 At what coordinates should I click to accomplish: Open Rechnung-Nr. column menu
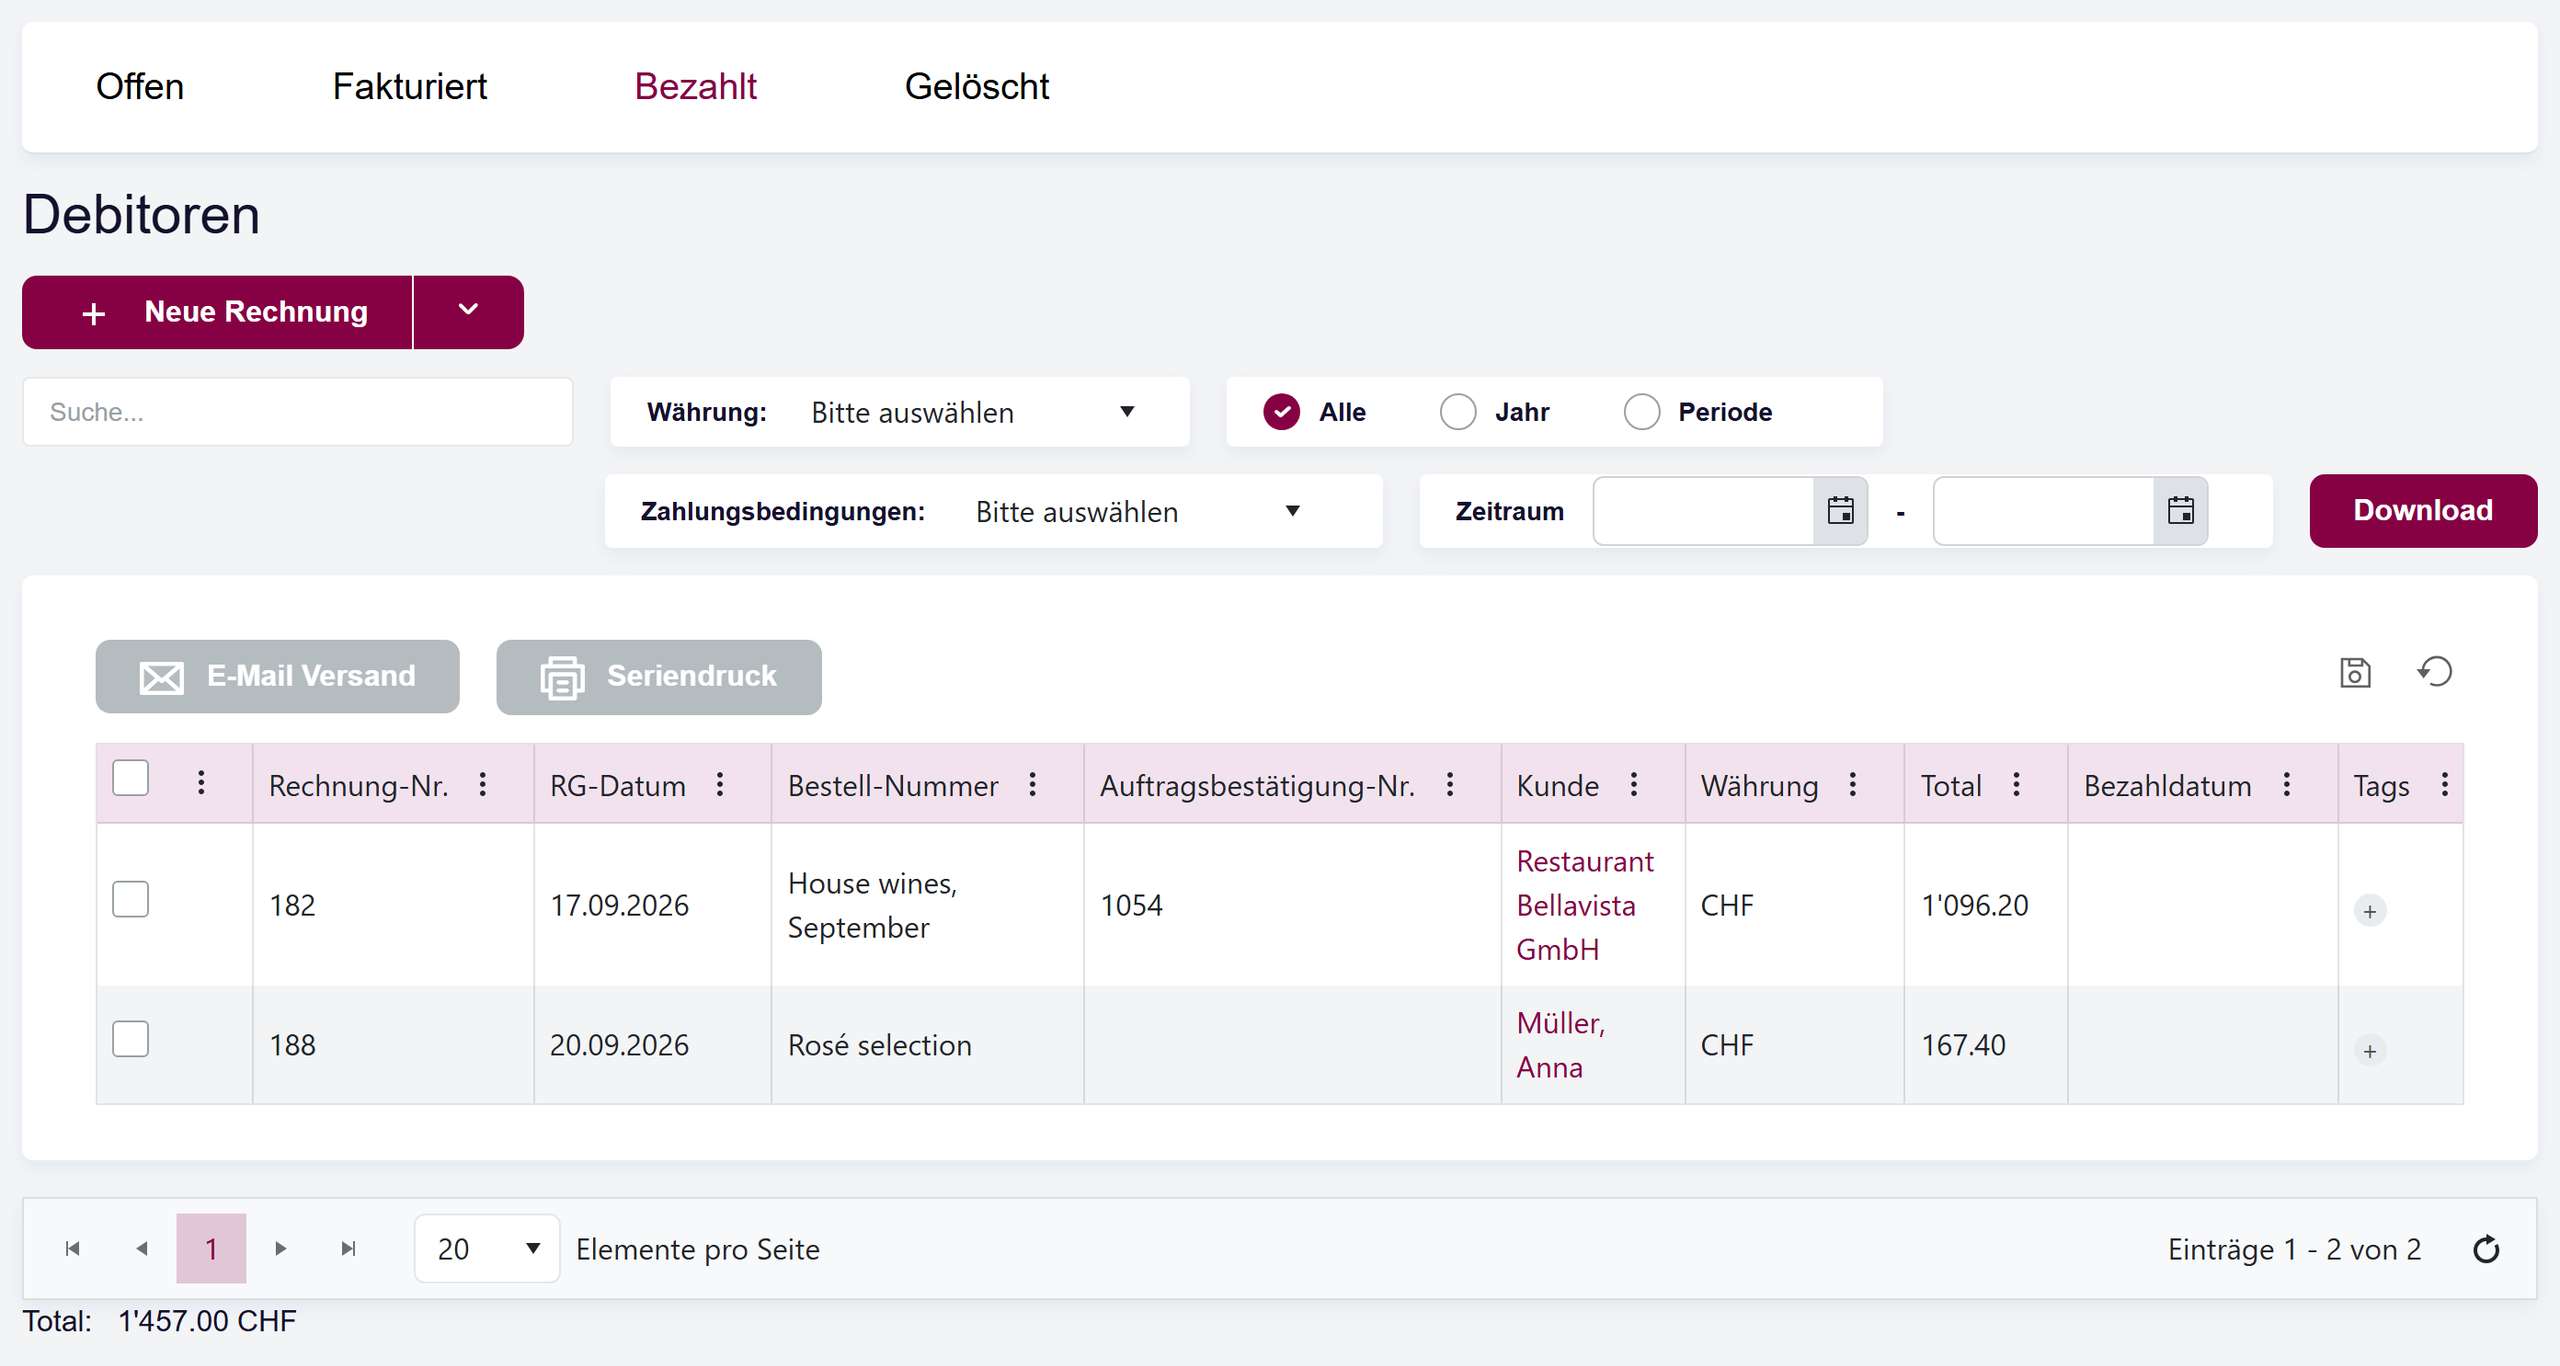click(483, 785)
